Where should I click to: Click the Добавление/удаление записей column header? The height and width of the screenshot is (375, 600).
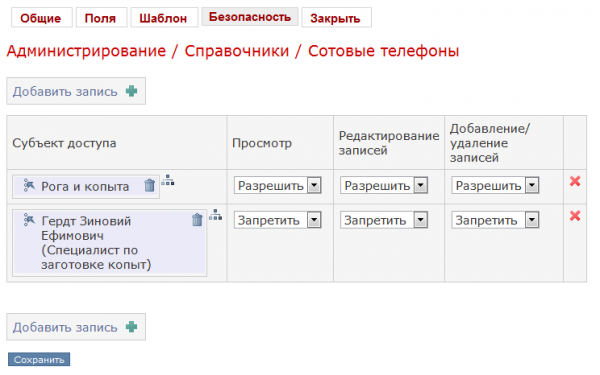(490, 143)
